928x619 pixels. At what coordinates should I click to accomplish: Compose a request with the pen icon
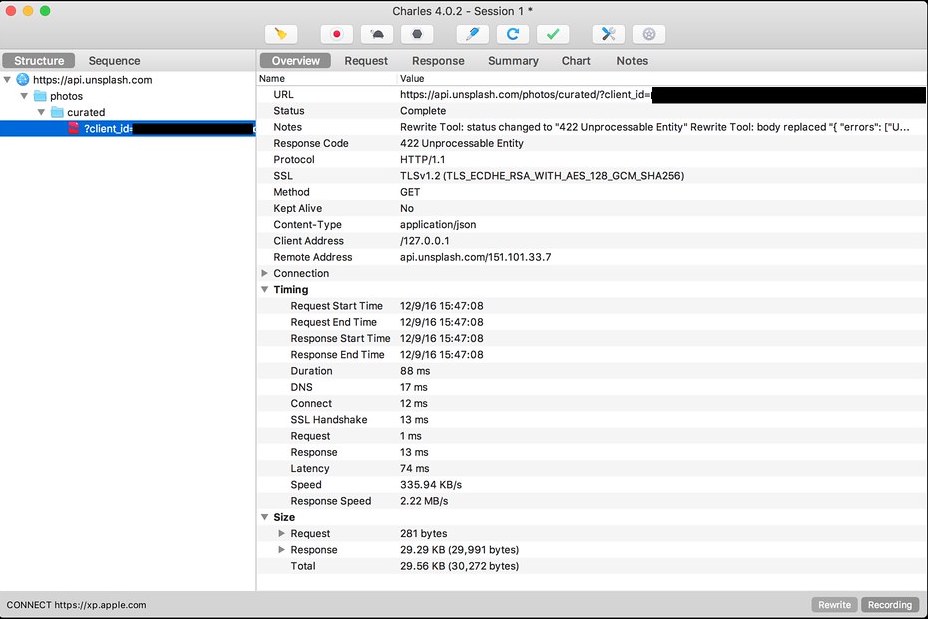coord(473,34)
